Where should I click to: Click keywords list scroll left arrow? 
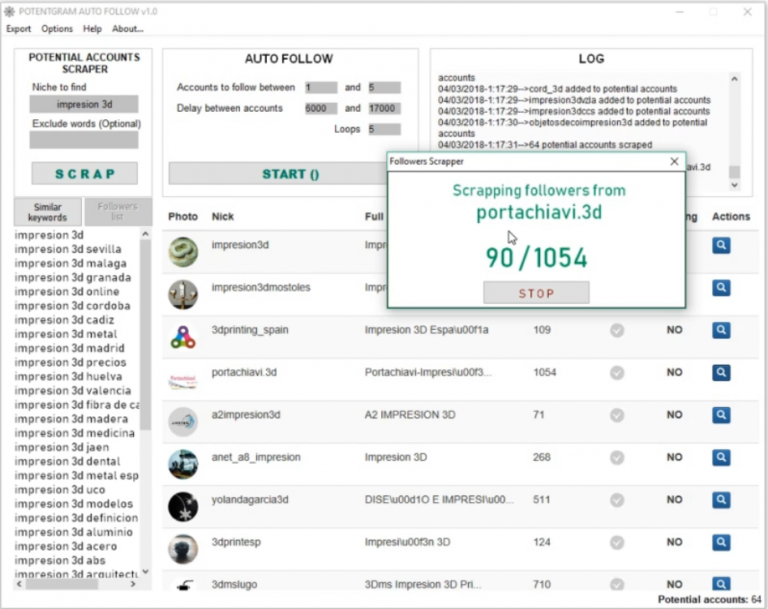[19, 584]
